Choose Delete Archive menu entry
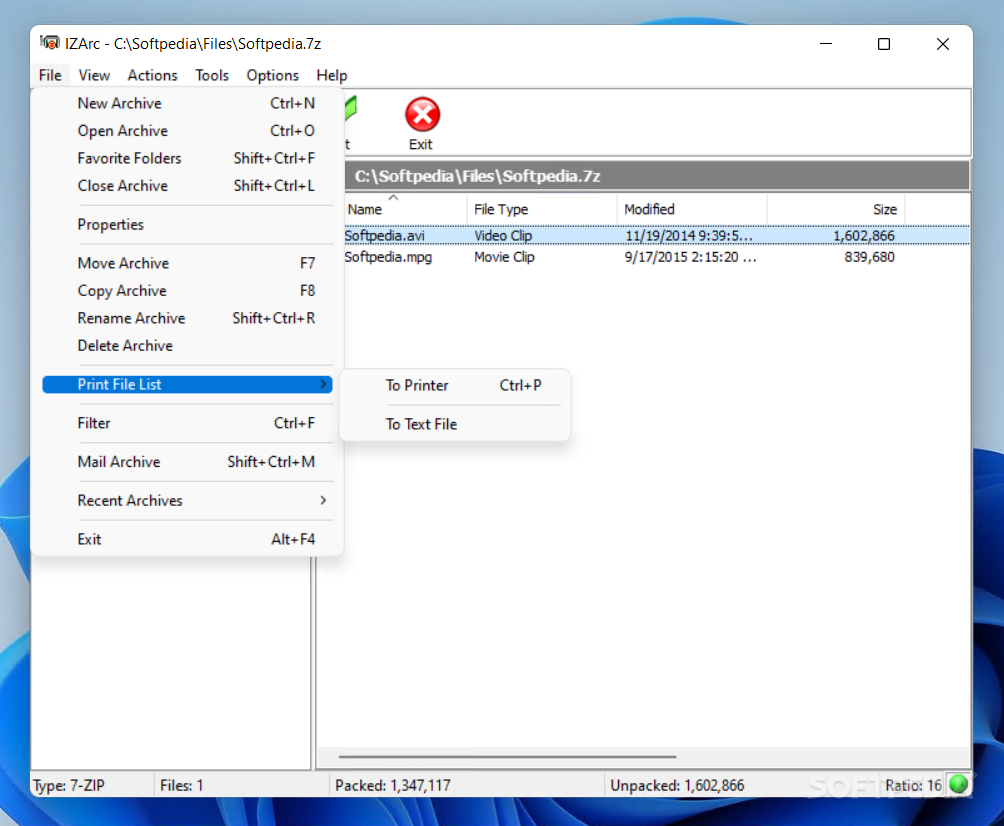Image resolution: width=1004 pixels, height=826 pixels. (187, 346)
